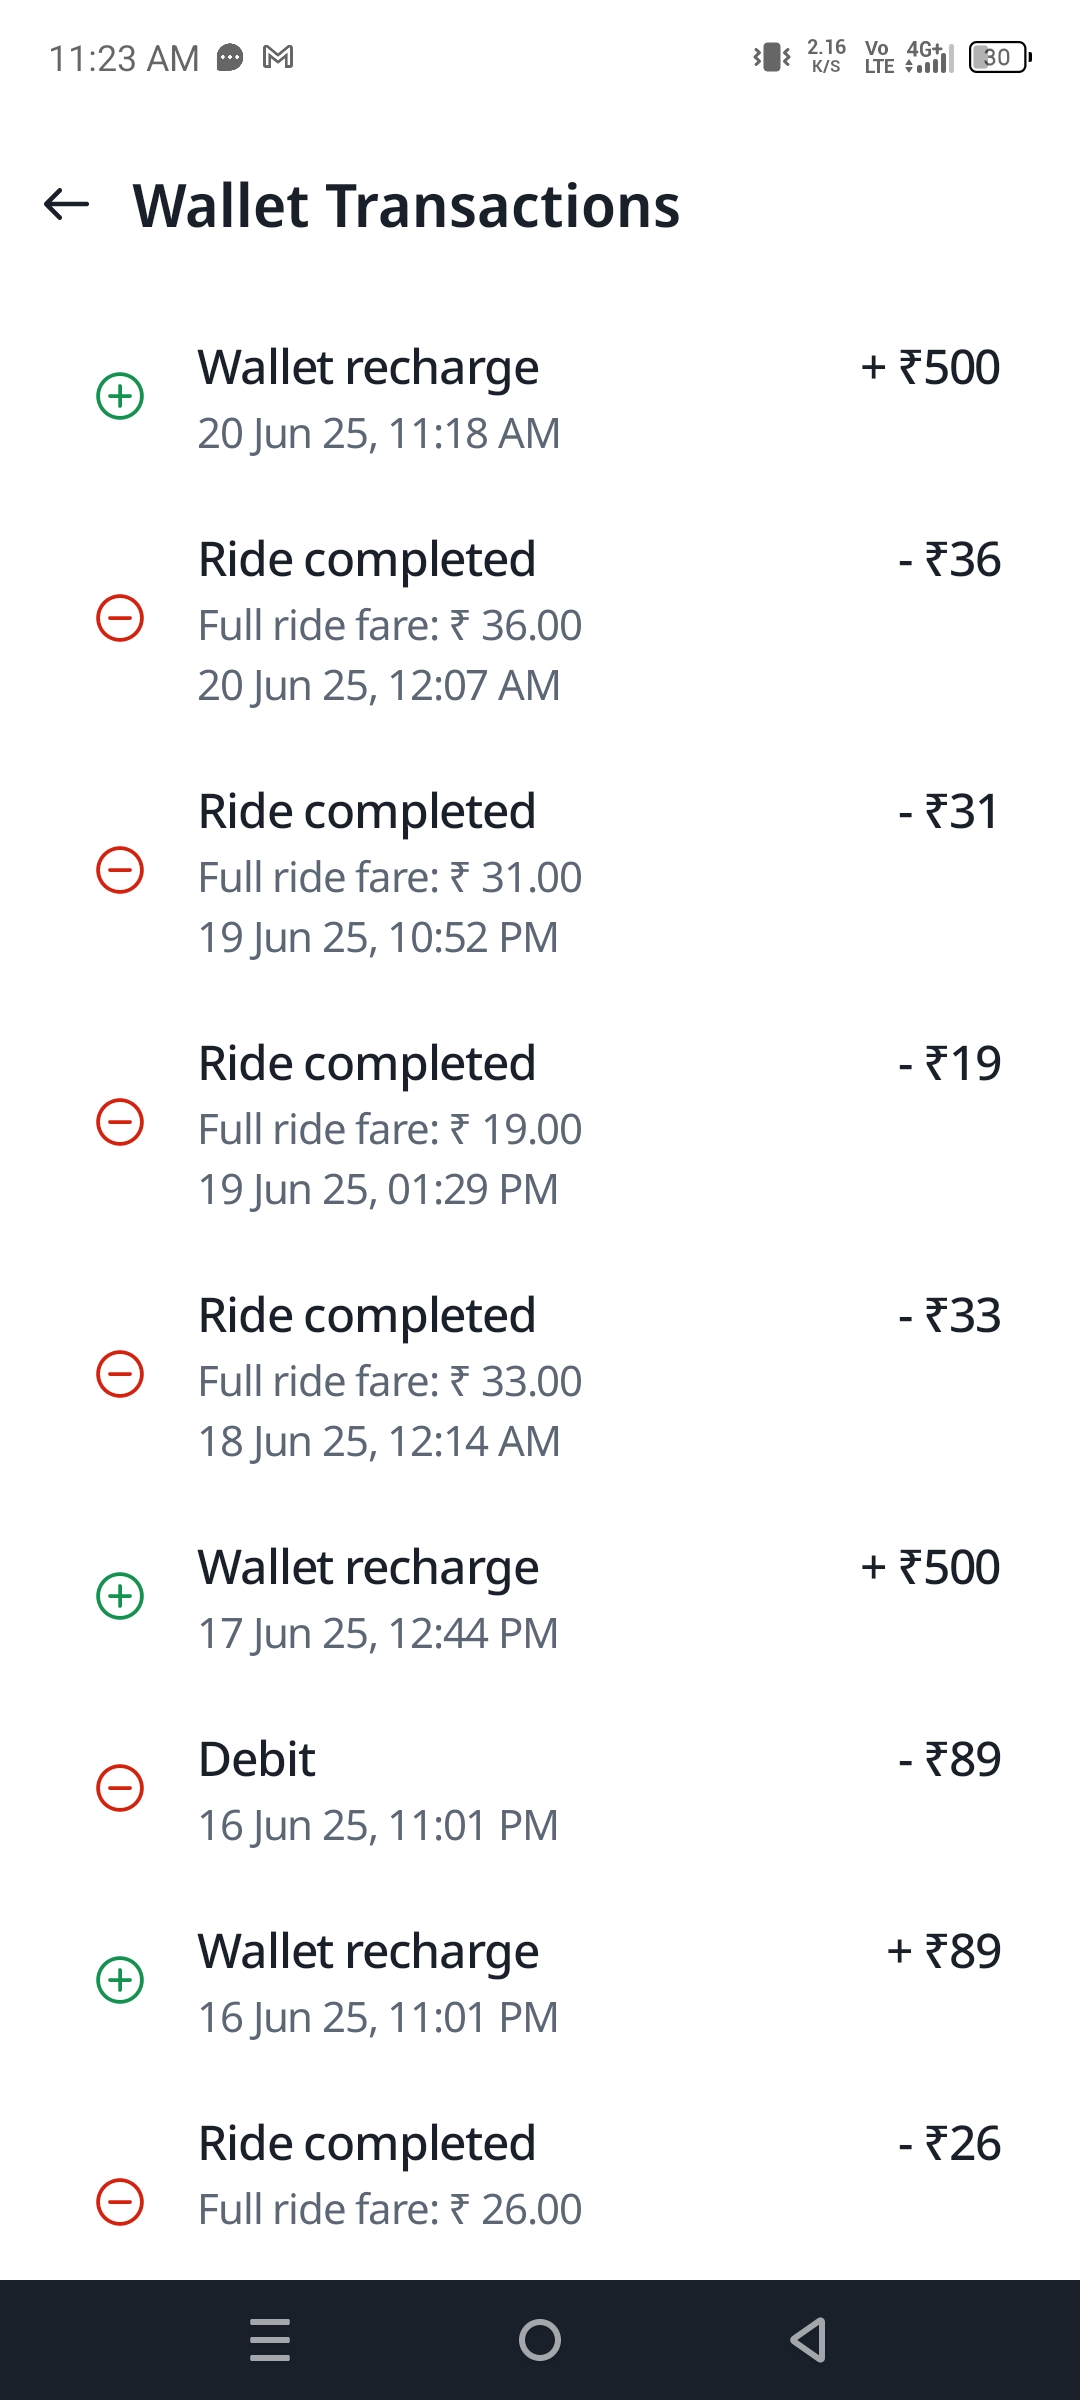Tap the - ₹19 ride amount
Viewport: 1080px width, 2400px height.
949,1064
